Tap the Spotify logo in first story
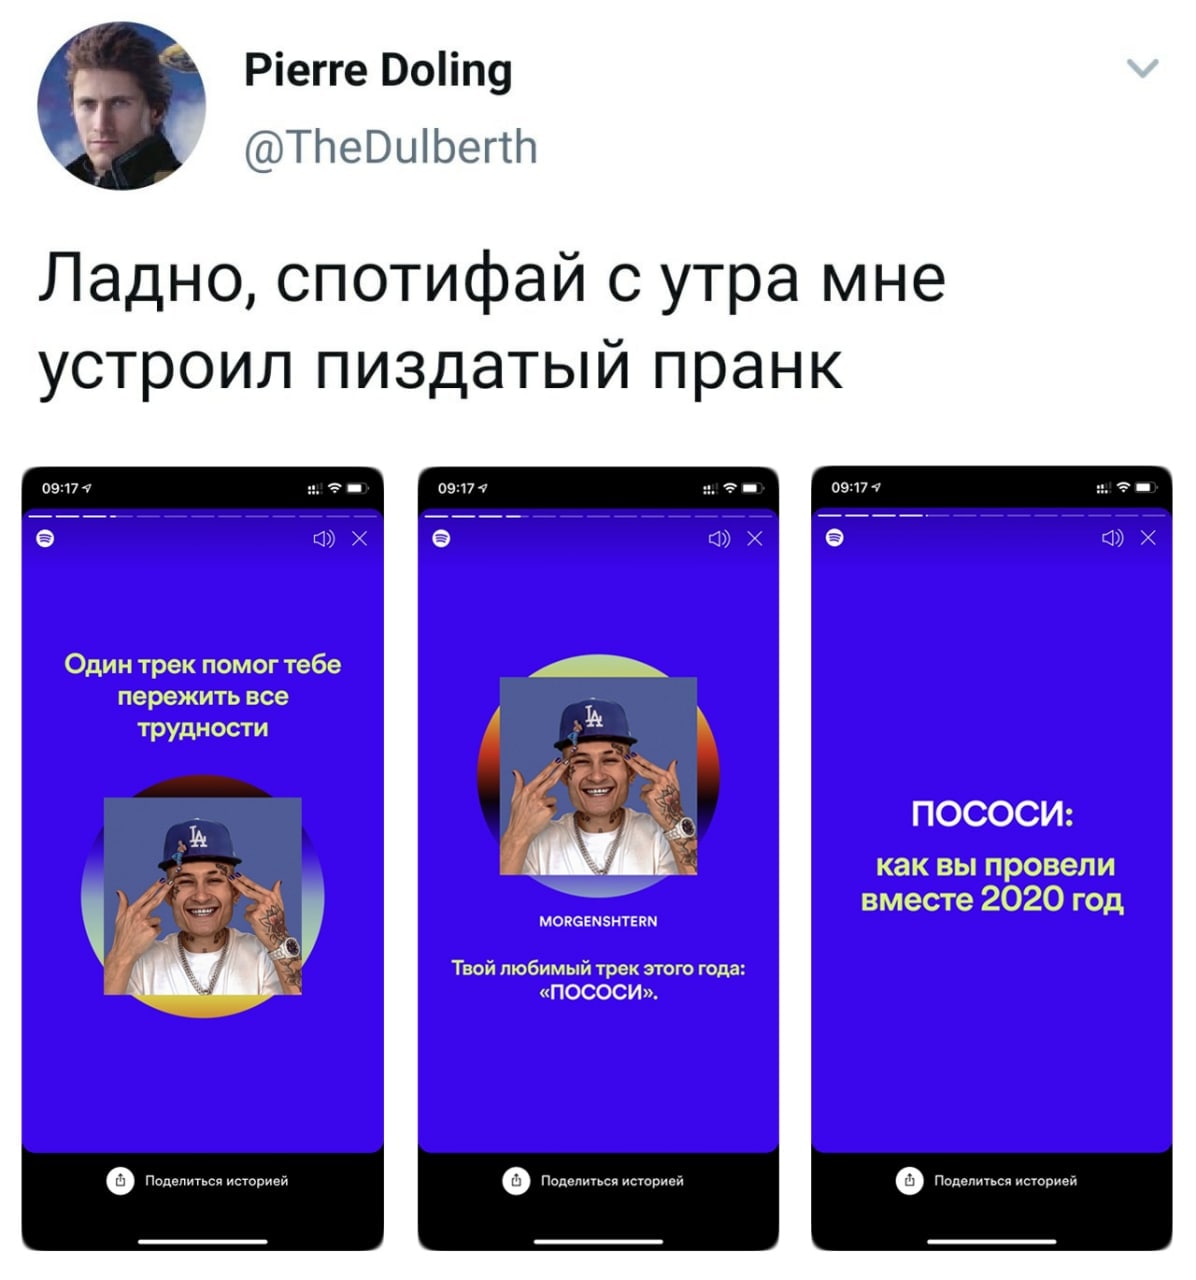Image resolution: width=1196 pixels, height=1280 pixels. tap(45, 538)
